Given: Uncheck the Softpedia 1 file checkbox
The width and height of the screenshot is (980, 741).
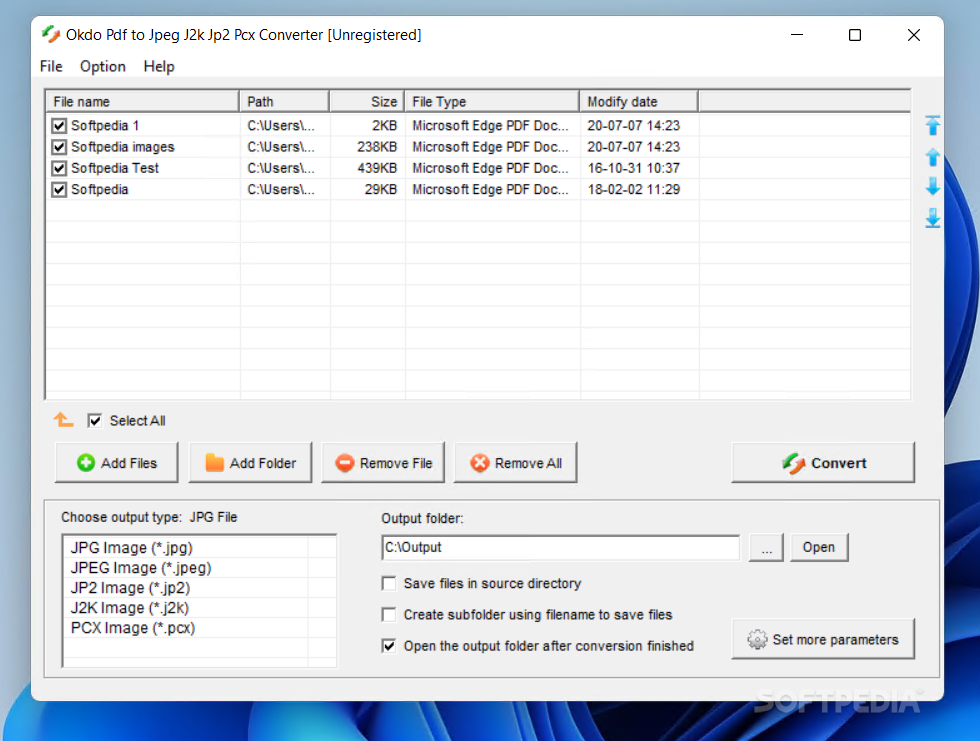Looking at the screenshot, I should click(x=59, y=126).
